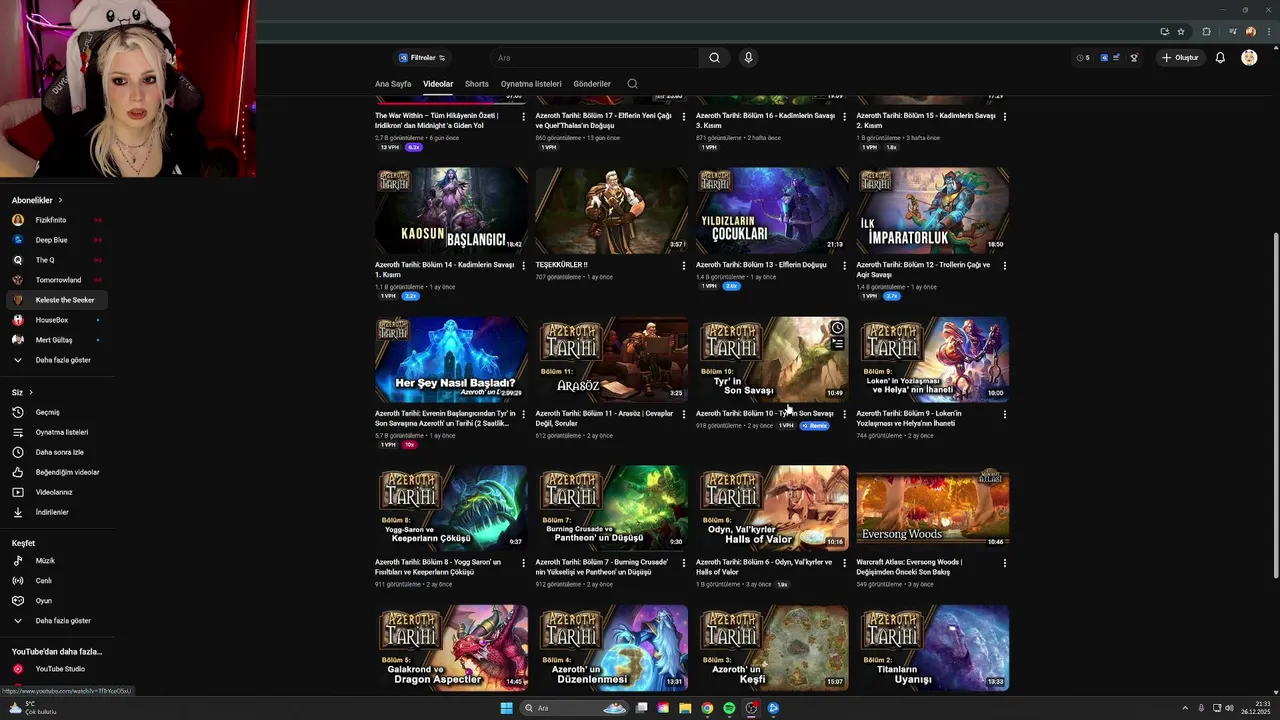The image size is (1280, 720).
Task: Open Bölüm 6 Odyn Halls of Valor title
Action: (764, 567)
